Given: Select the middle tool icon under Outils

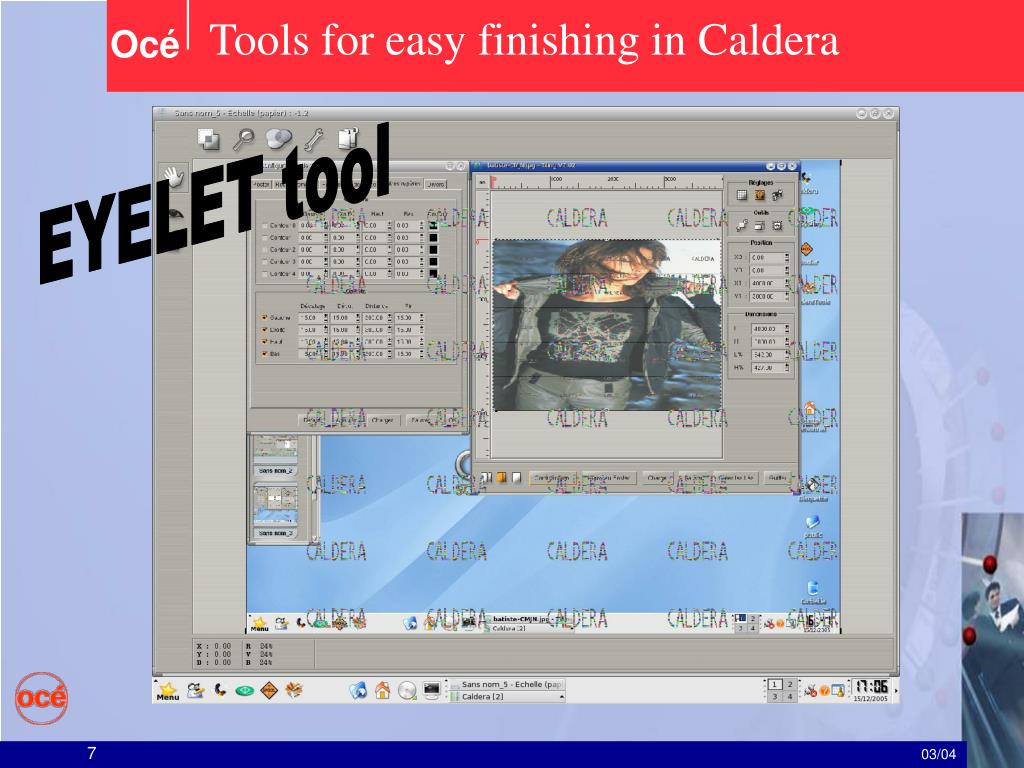Looking at the screenshot, I should [760, 225].
